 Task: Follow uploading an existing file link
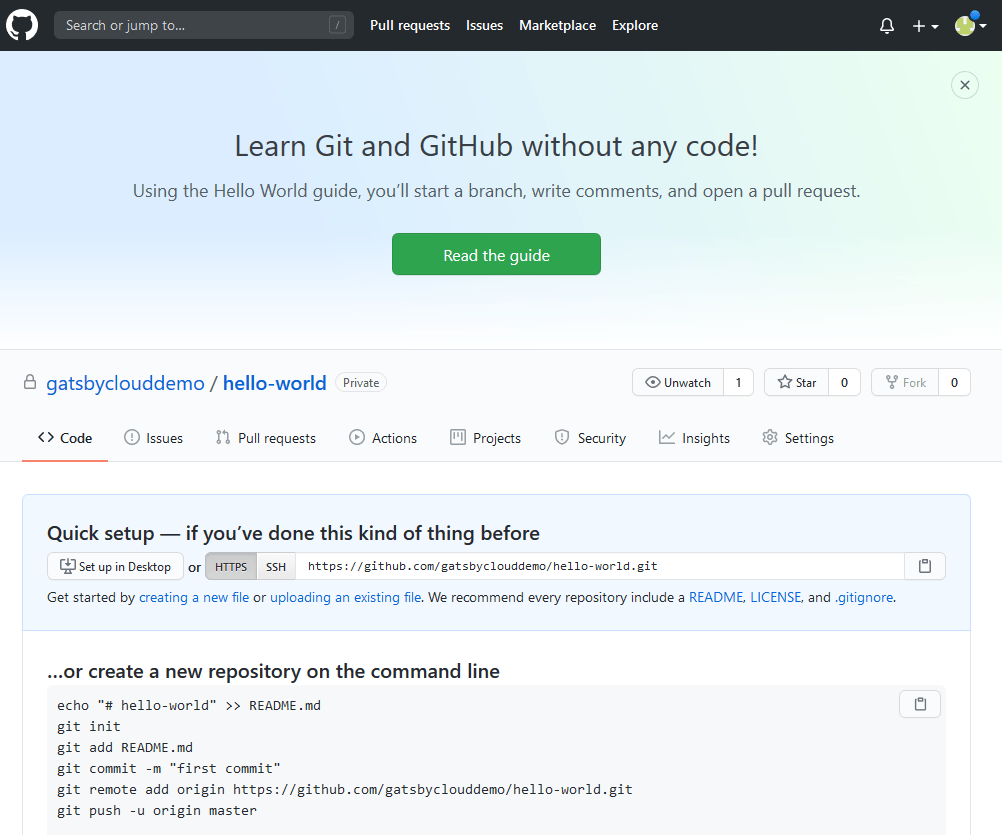(x=346, y=597)
